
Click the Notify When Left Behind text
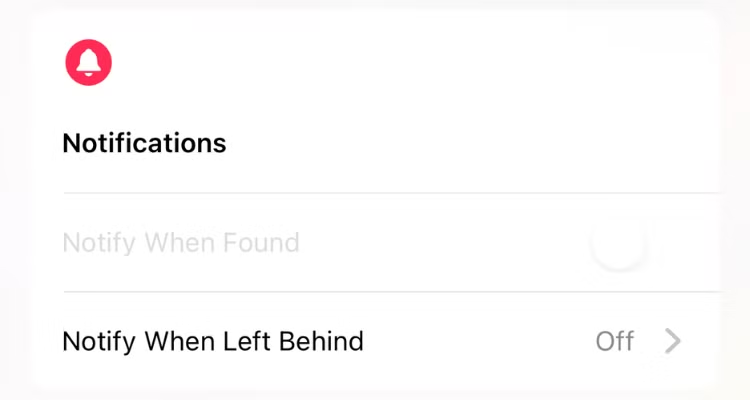point(213,342)
